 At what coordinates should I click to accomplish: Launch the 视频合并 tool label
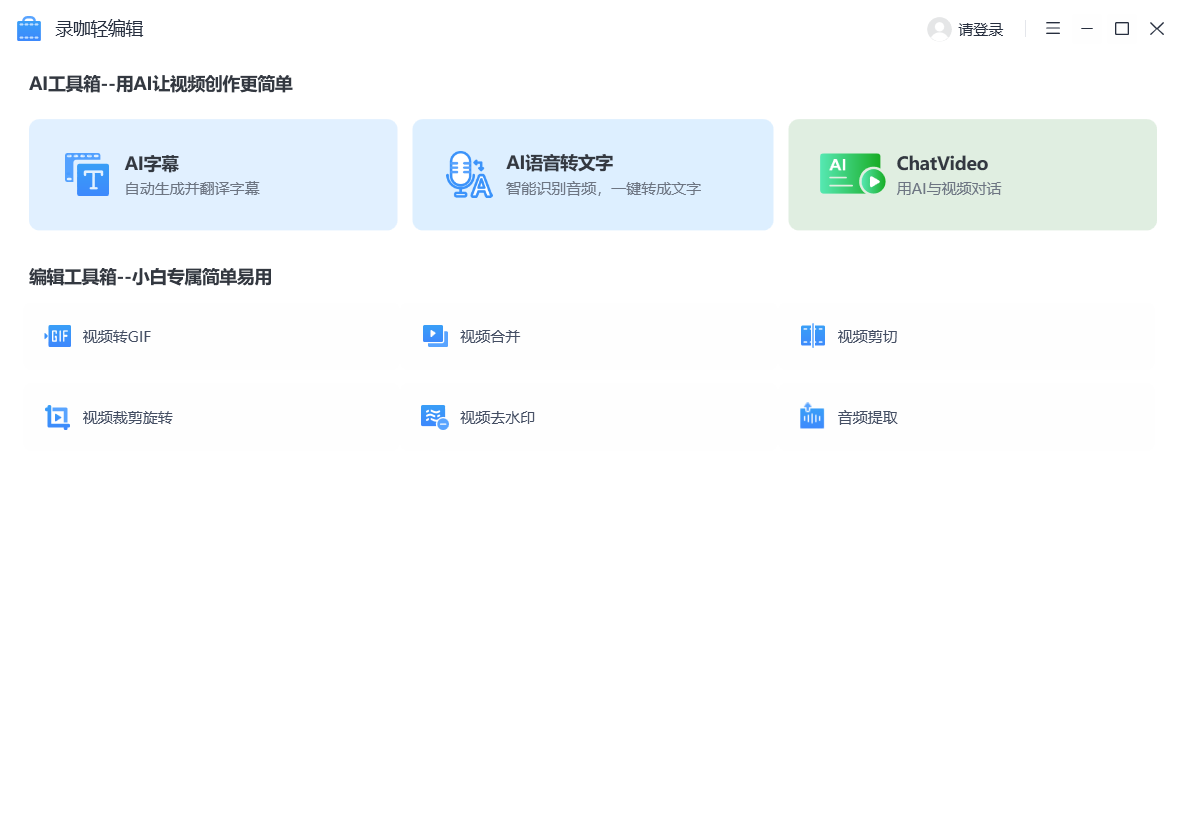point(490,337)
